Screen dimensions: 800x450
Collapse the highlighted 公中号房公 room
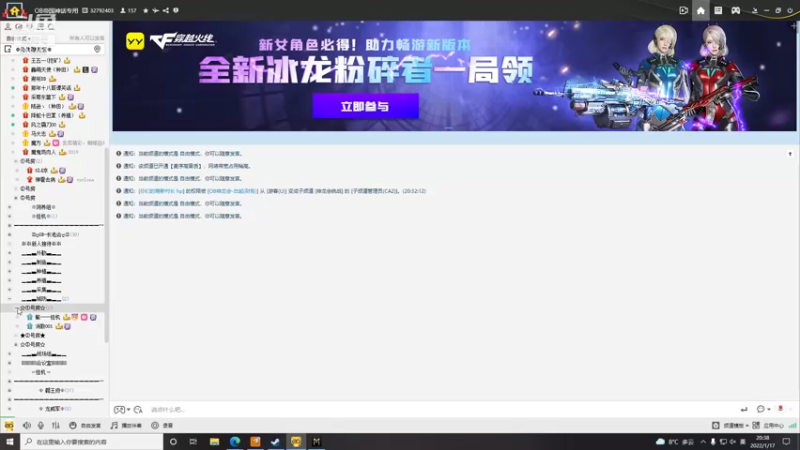point(16,308)
